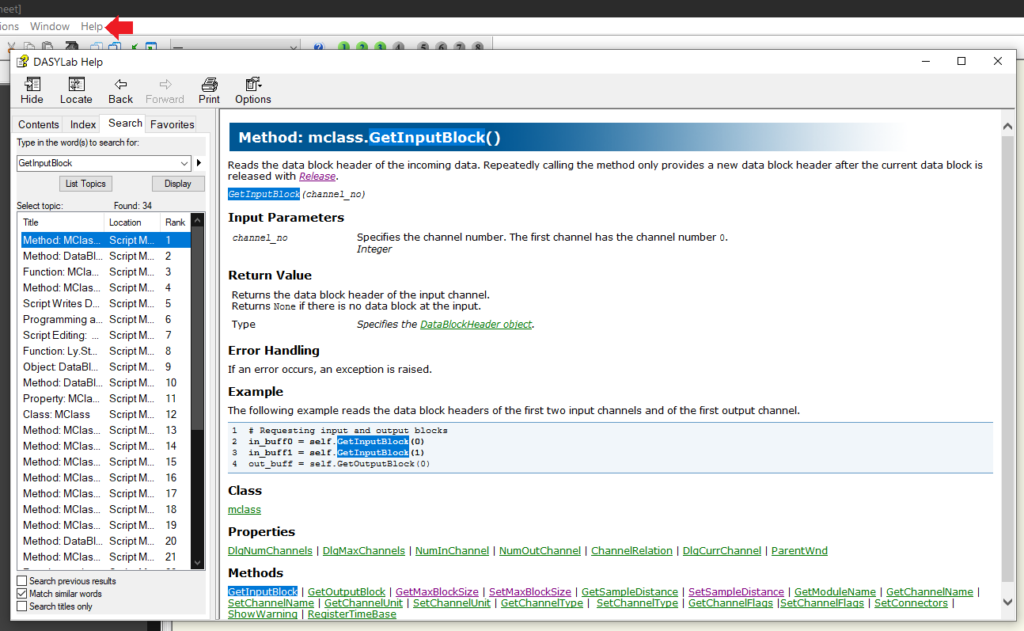This screenshot has width=1024, height=631.
Task: Click the content pane vertical scrollbar
Action: (x=1007, y=357)
